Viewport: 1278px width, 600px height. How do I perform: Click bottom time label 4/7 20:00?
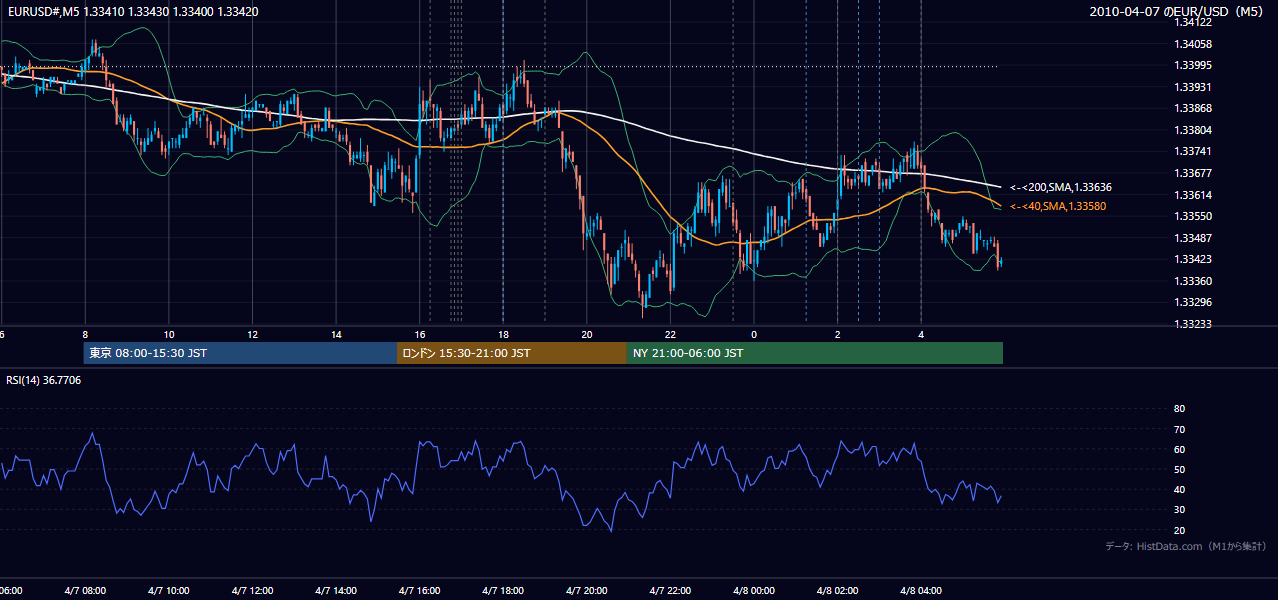[587, 591]
